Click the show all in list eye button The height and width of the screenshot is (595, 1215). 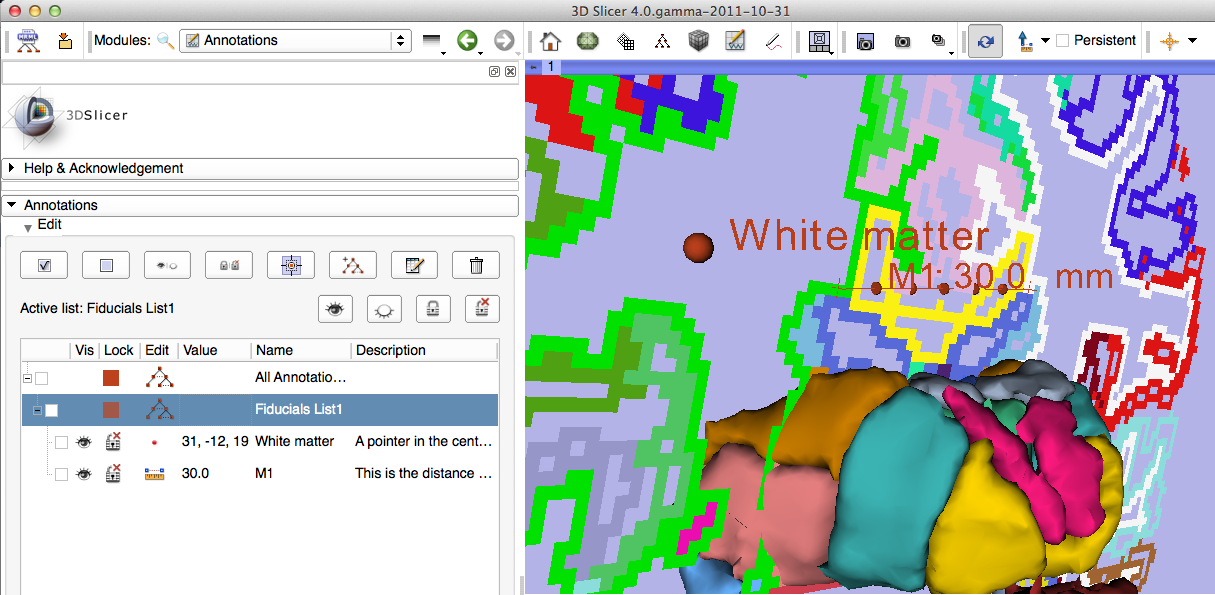335,309
